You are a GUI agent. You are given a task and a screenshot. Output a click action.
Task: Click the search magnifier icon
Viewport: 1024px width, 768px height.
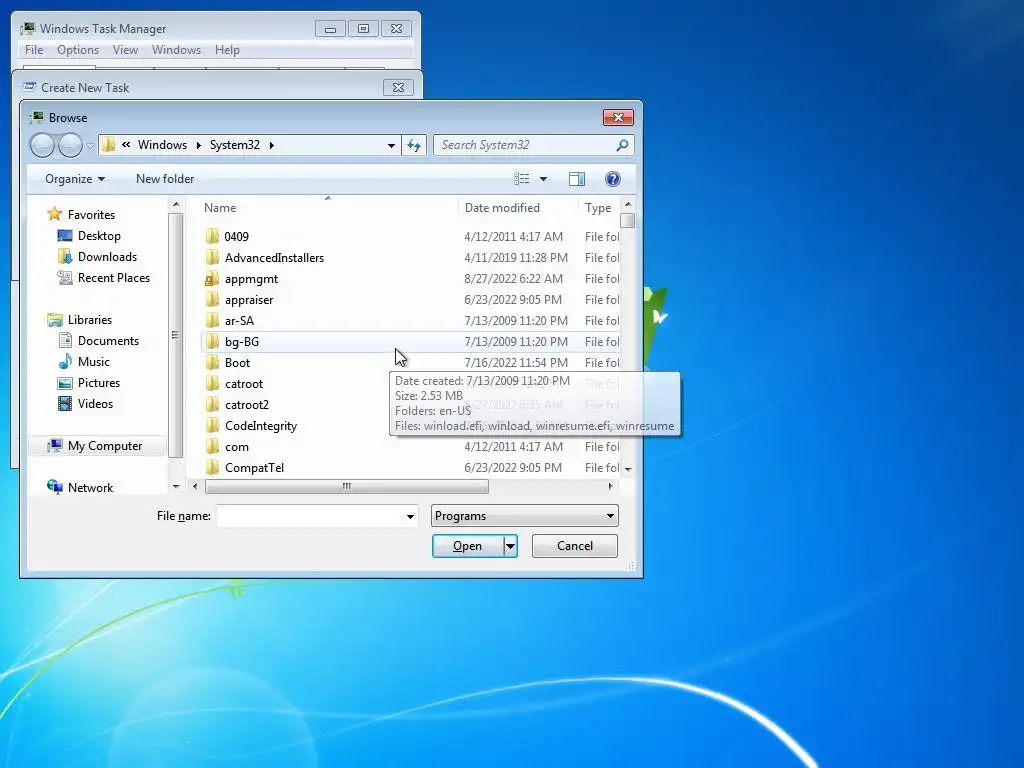(x=622, y=145)
